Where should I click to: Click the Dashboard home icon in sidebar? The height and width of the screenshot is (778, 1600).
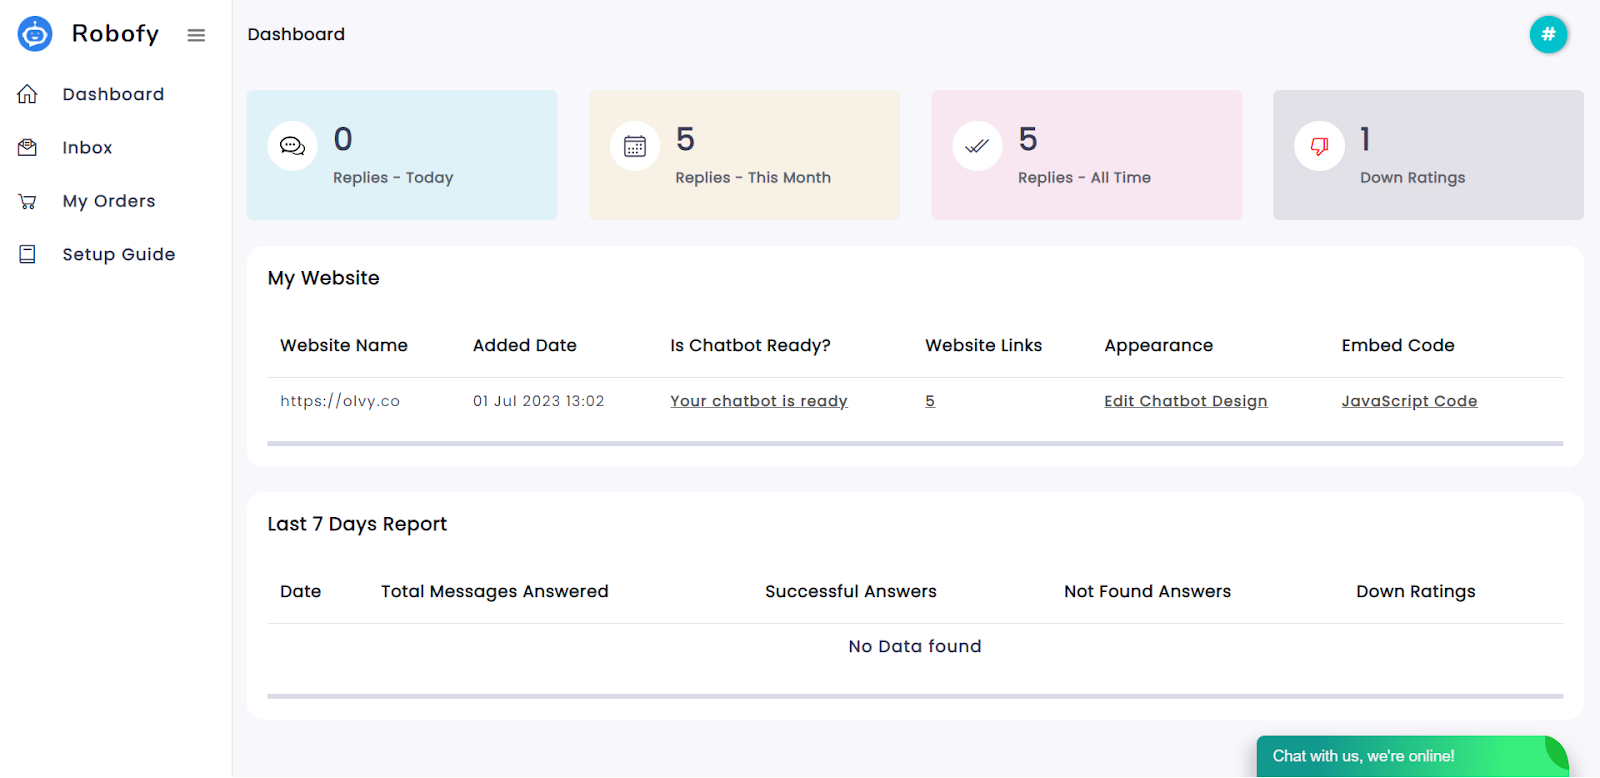tap(28, 94)
